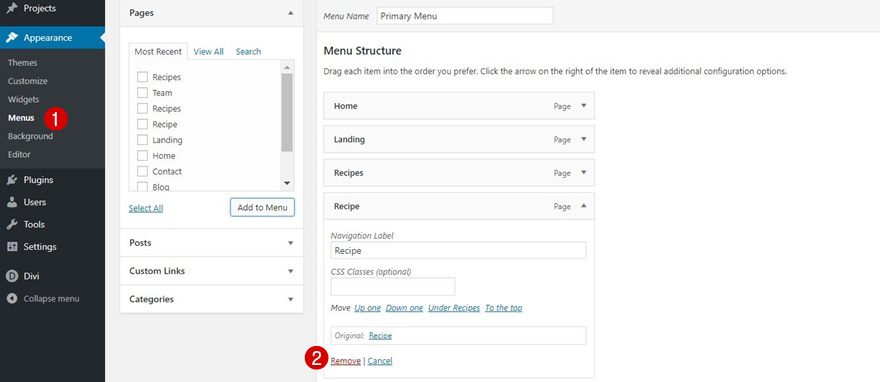Switch to the View All tab
The height and width of the screenshot is (382, 880).
point(208,52)
